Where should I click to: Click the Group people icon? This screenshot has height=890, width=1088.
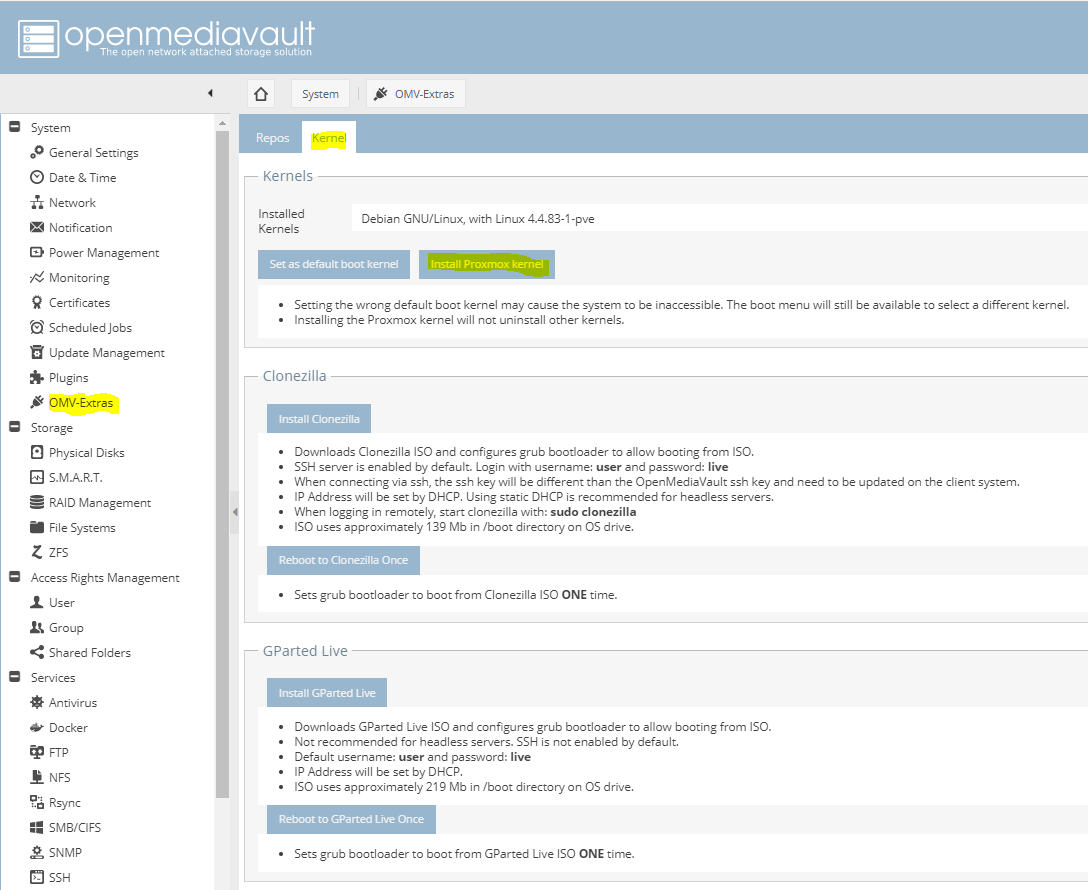(37, 626)
